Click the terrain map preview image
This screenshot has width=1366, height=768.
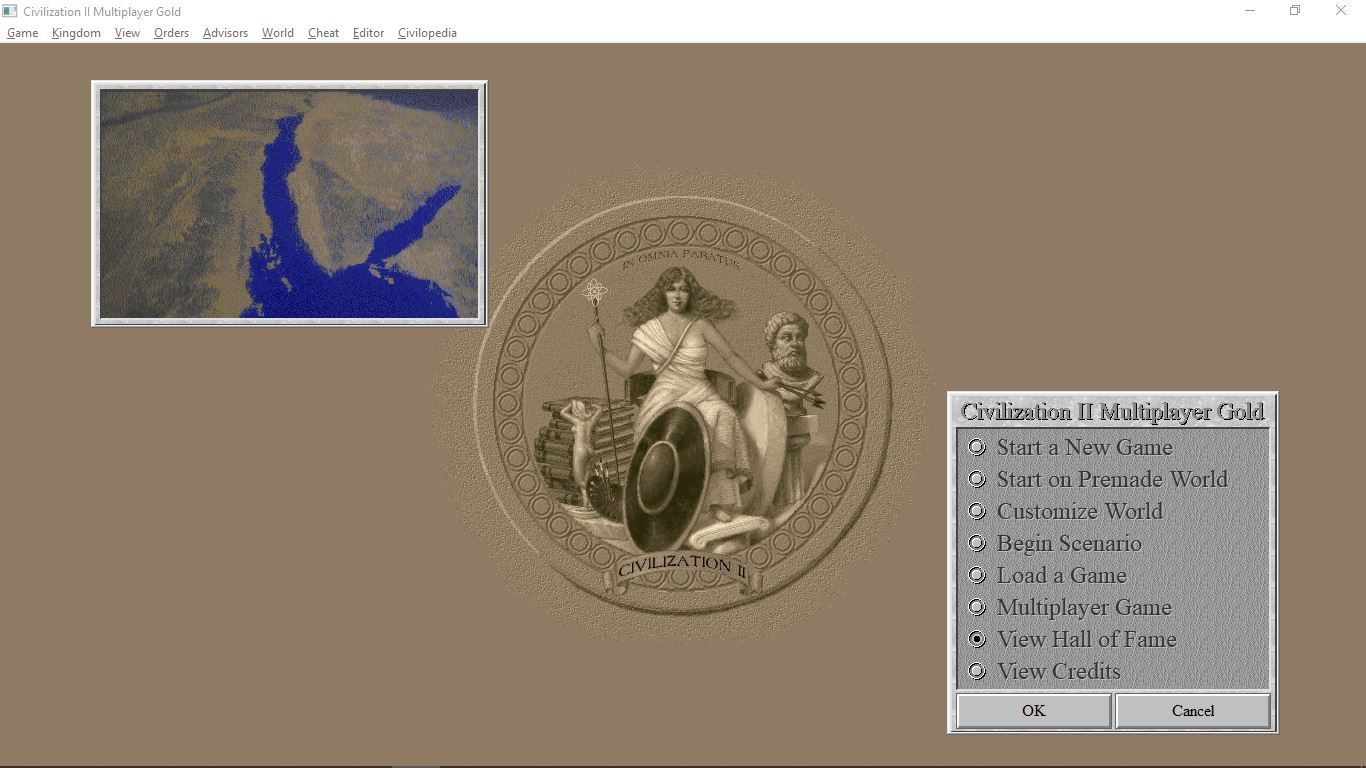coord(289,203)
